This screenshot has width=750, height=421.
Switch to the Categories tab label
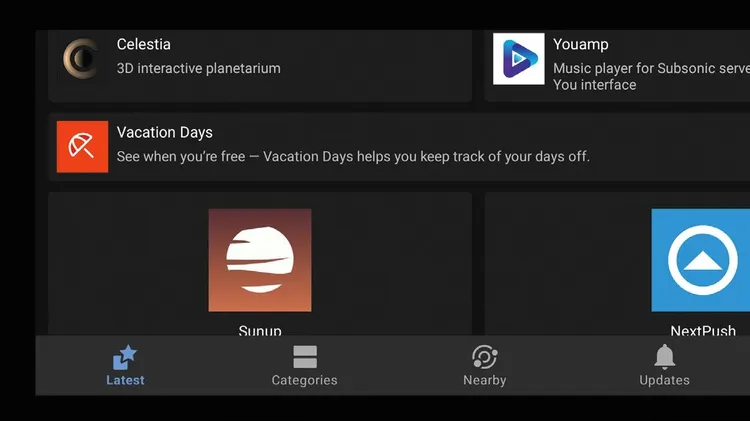305,380
